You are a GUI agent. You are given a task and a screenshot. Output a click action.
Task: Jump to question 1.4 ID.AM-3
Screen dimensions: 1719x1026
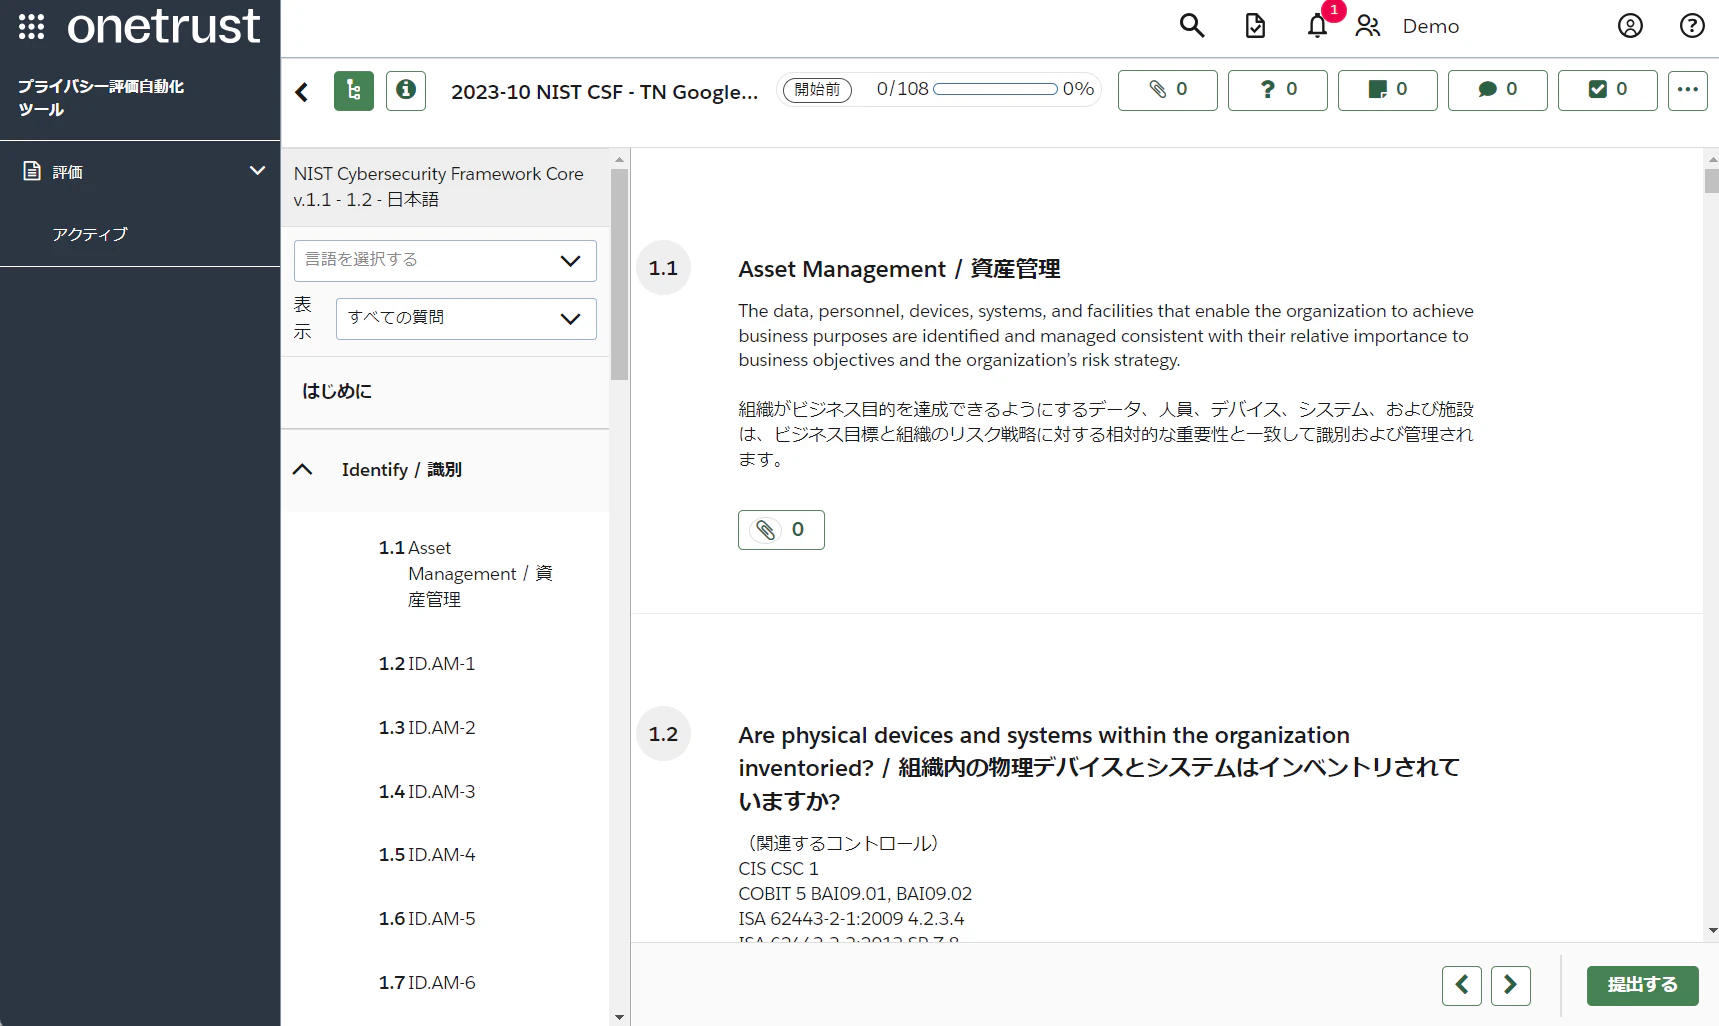[427, 792]
